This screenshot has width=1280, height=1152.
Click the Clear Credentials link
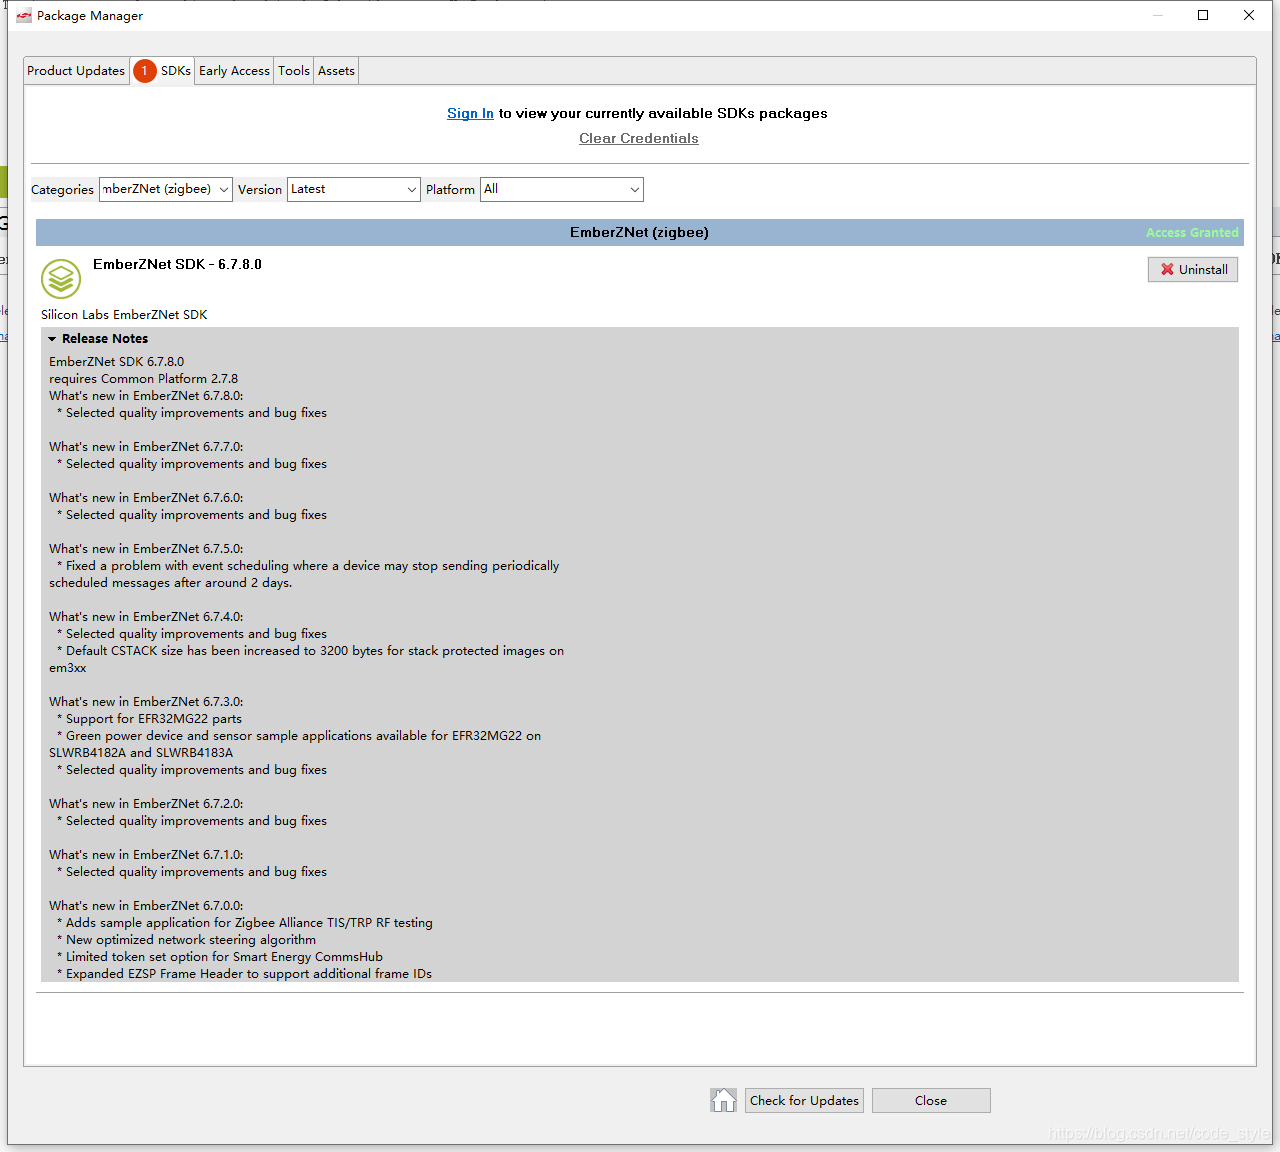(639, 138)
